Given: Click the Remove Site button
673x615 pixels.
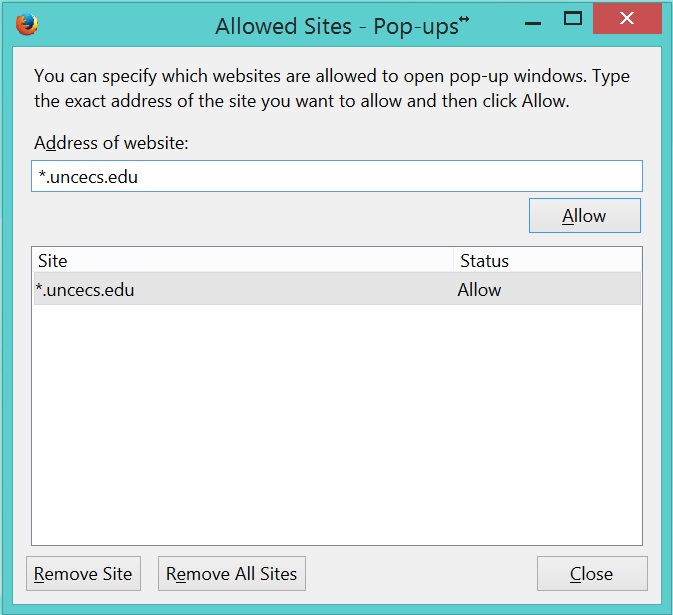Looking at the screenshot, I should [83, 574].
